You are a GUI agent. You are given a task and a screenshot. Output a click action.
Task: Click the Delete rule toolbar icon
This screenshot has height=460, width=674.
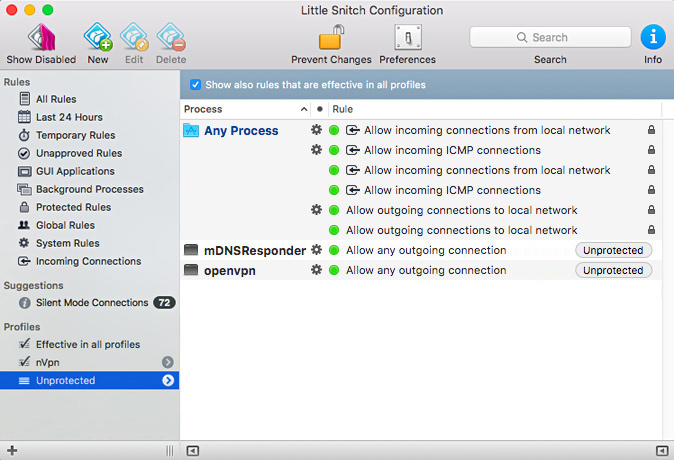click(171, 37)
